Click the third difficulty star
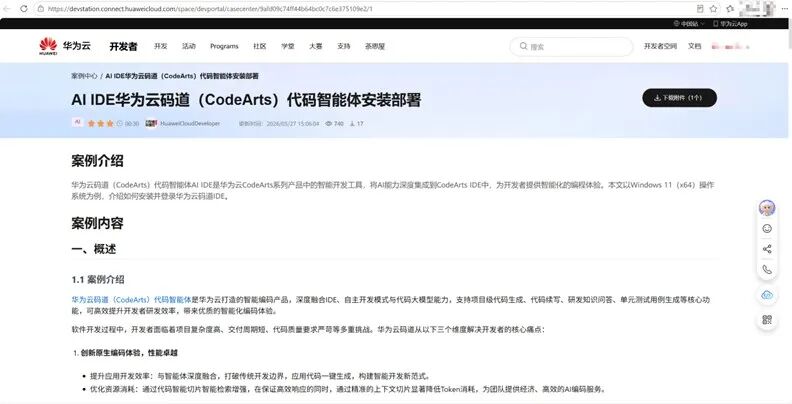The height and width of the screenshot is (404, 792). 110,123
